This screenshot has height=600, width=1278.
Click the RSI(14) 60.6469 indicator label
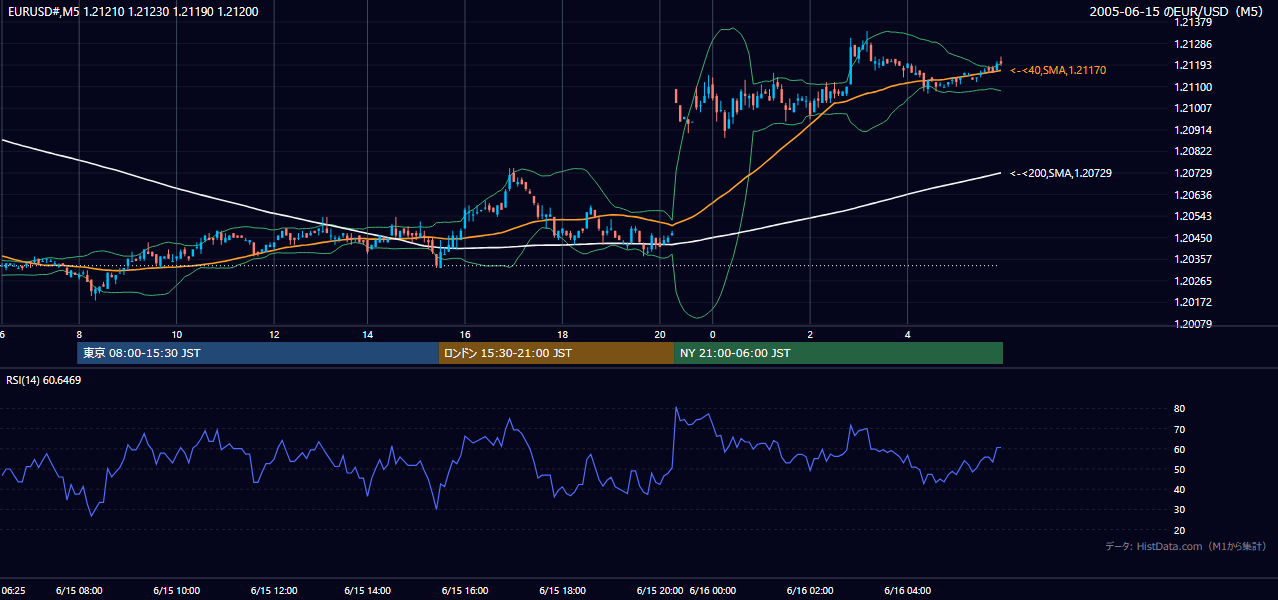44,380
